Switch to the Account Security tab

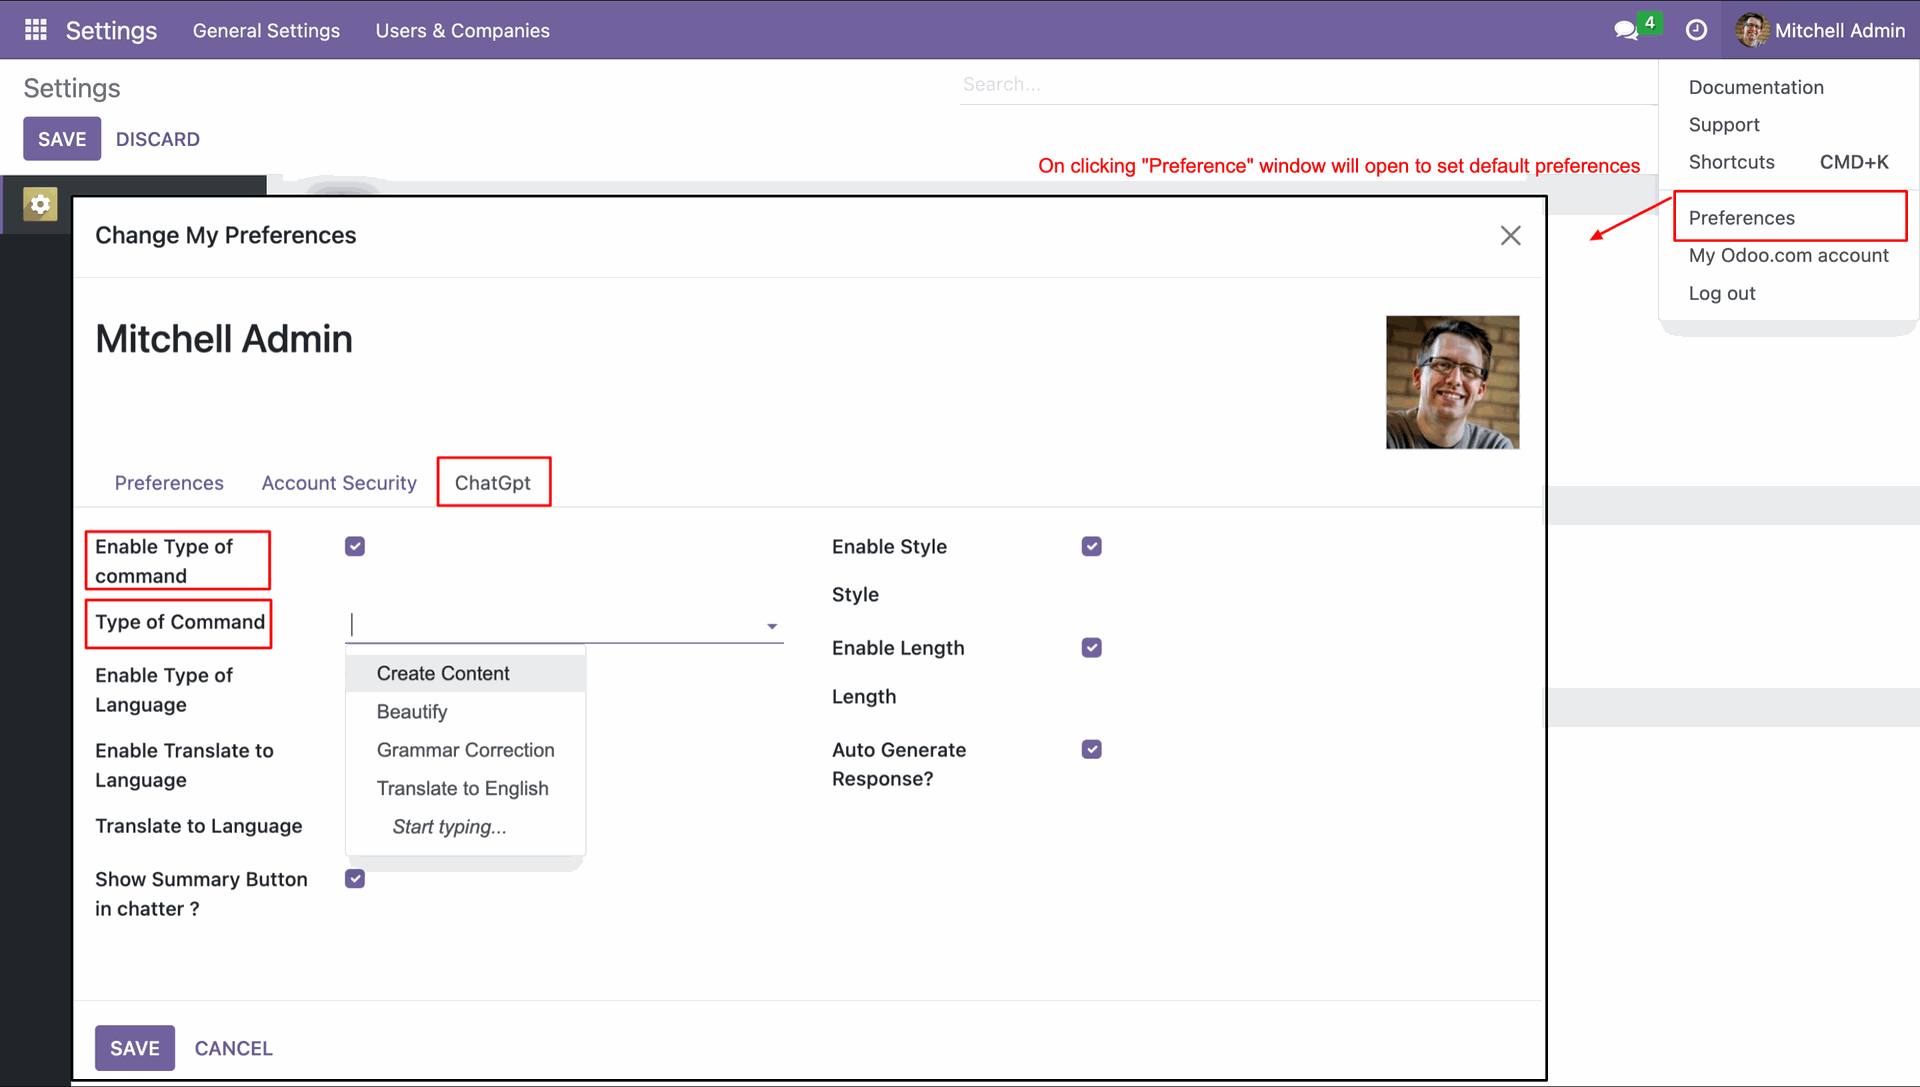click(339, 483)
